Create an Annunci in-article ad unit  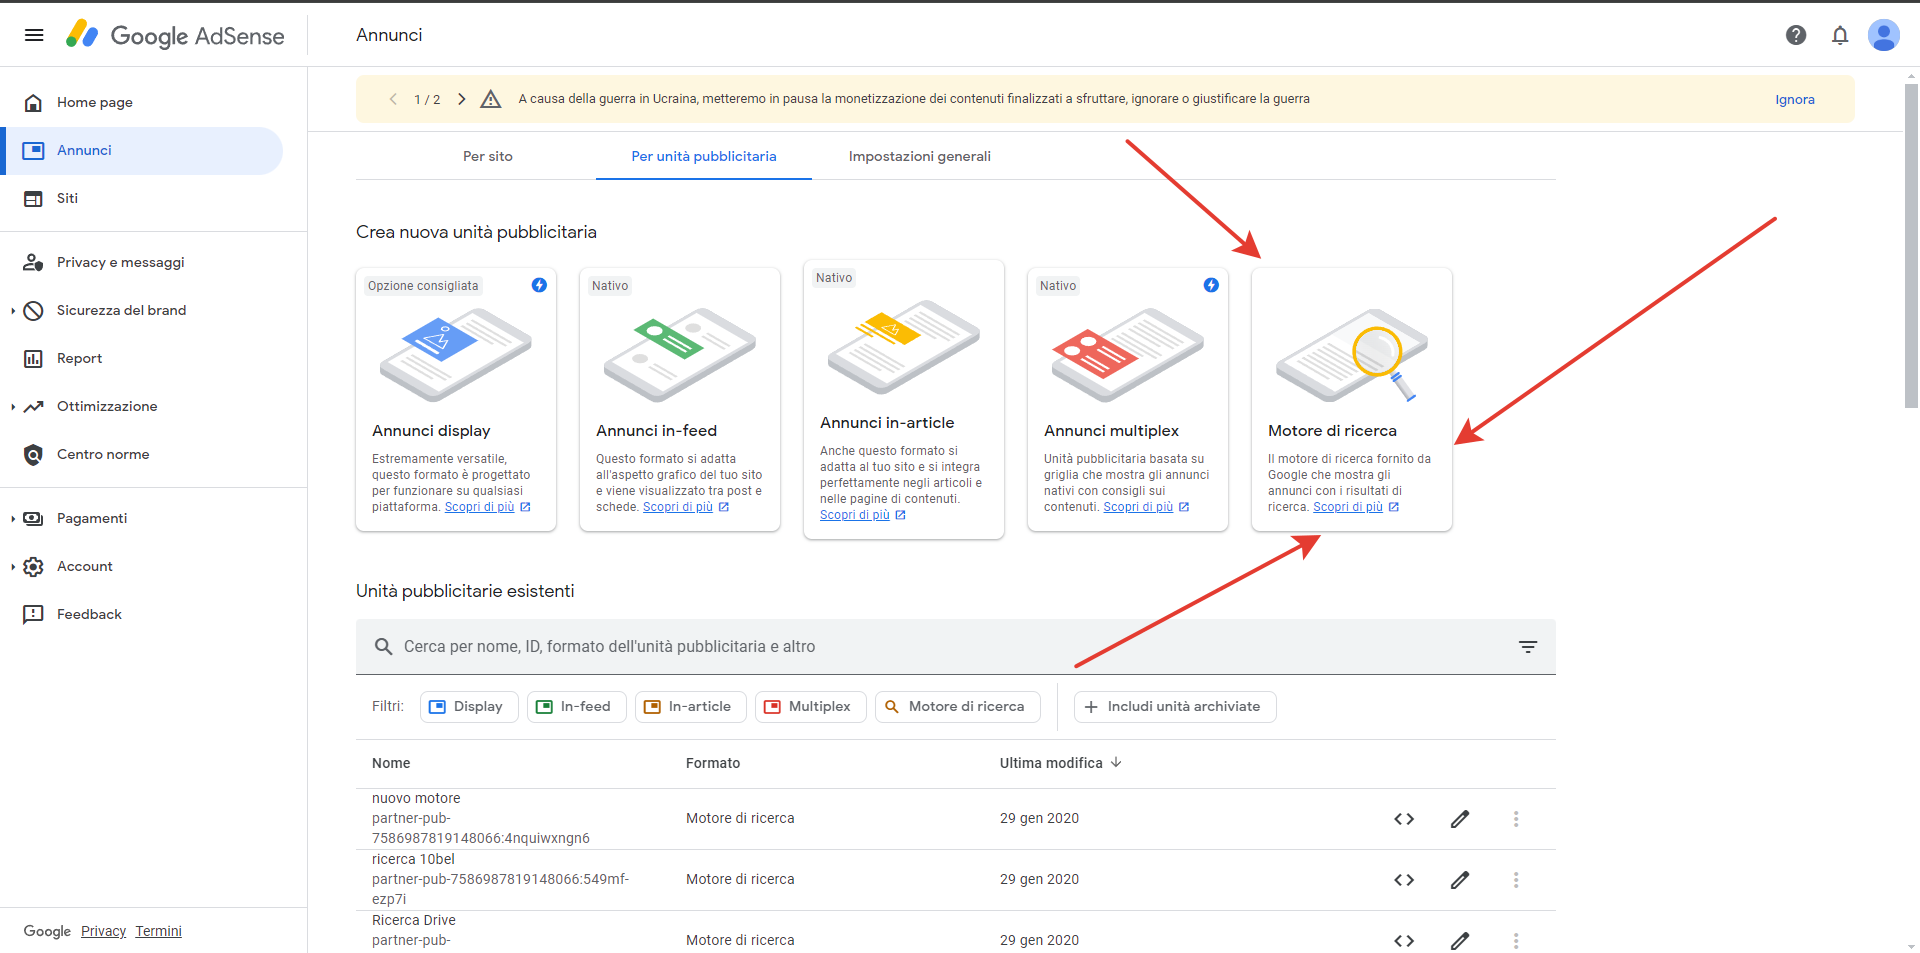pyautogui.click(x=904, y=399)
